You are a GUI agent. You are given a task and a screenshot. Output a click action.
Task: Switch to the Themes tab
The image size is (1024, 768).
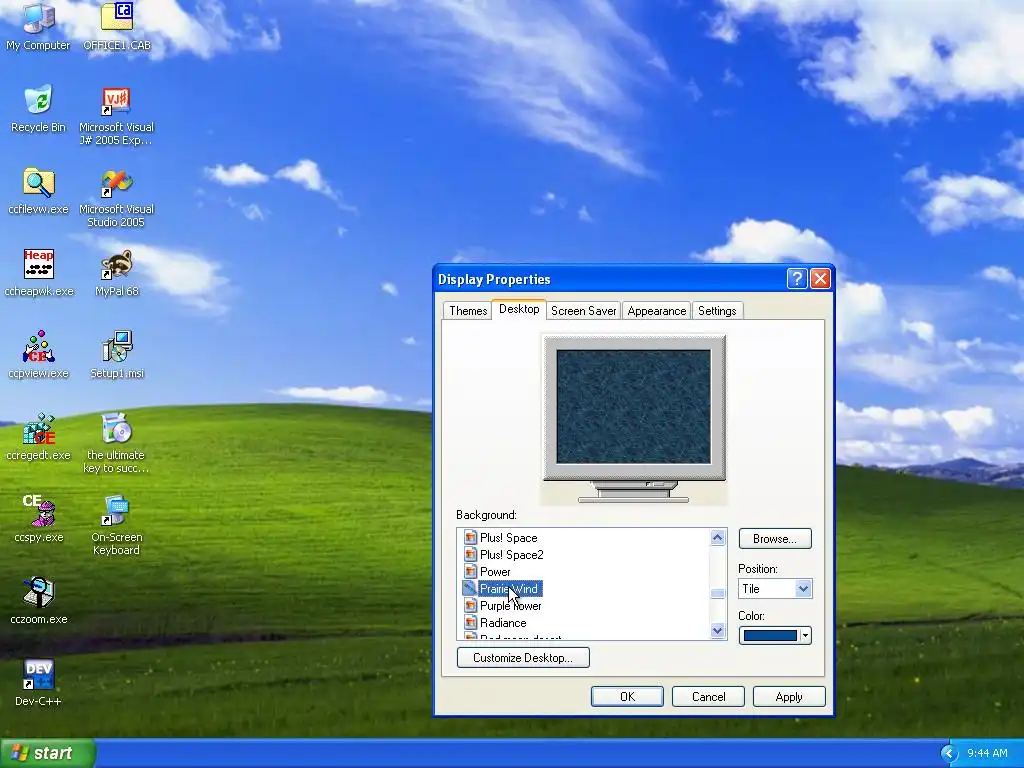coord(468,311)
